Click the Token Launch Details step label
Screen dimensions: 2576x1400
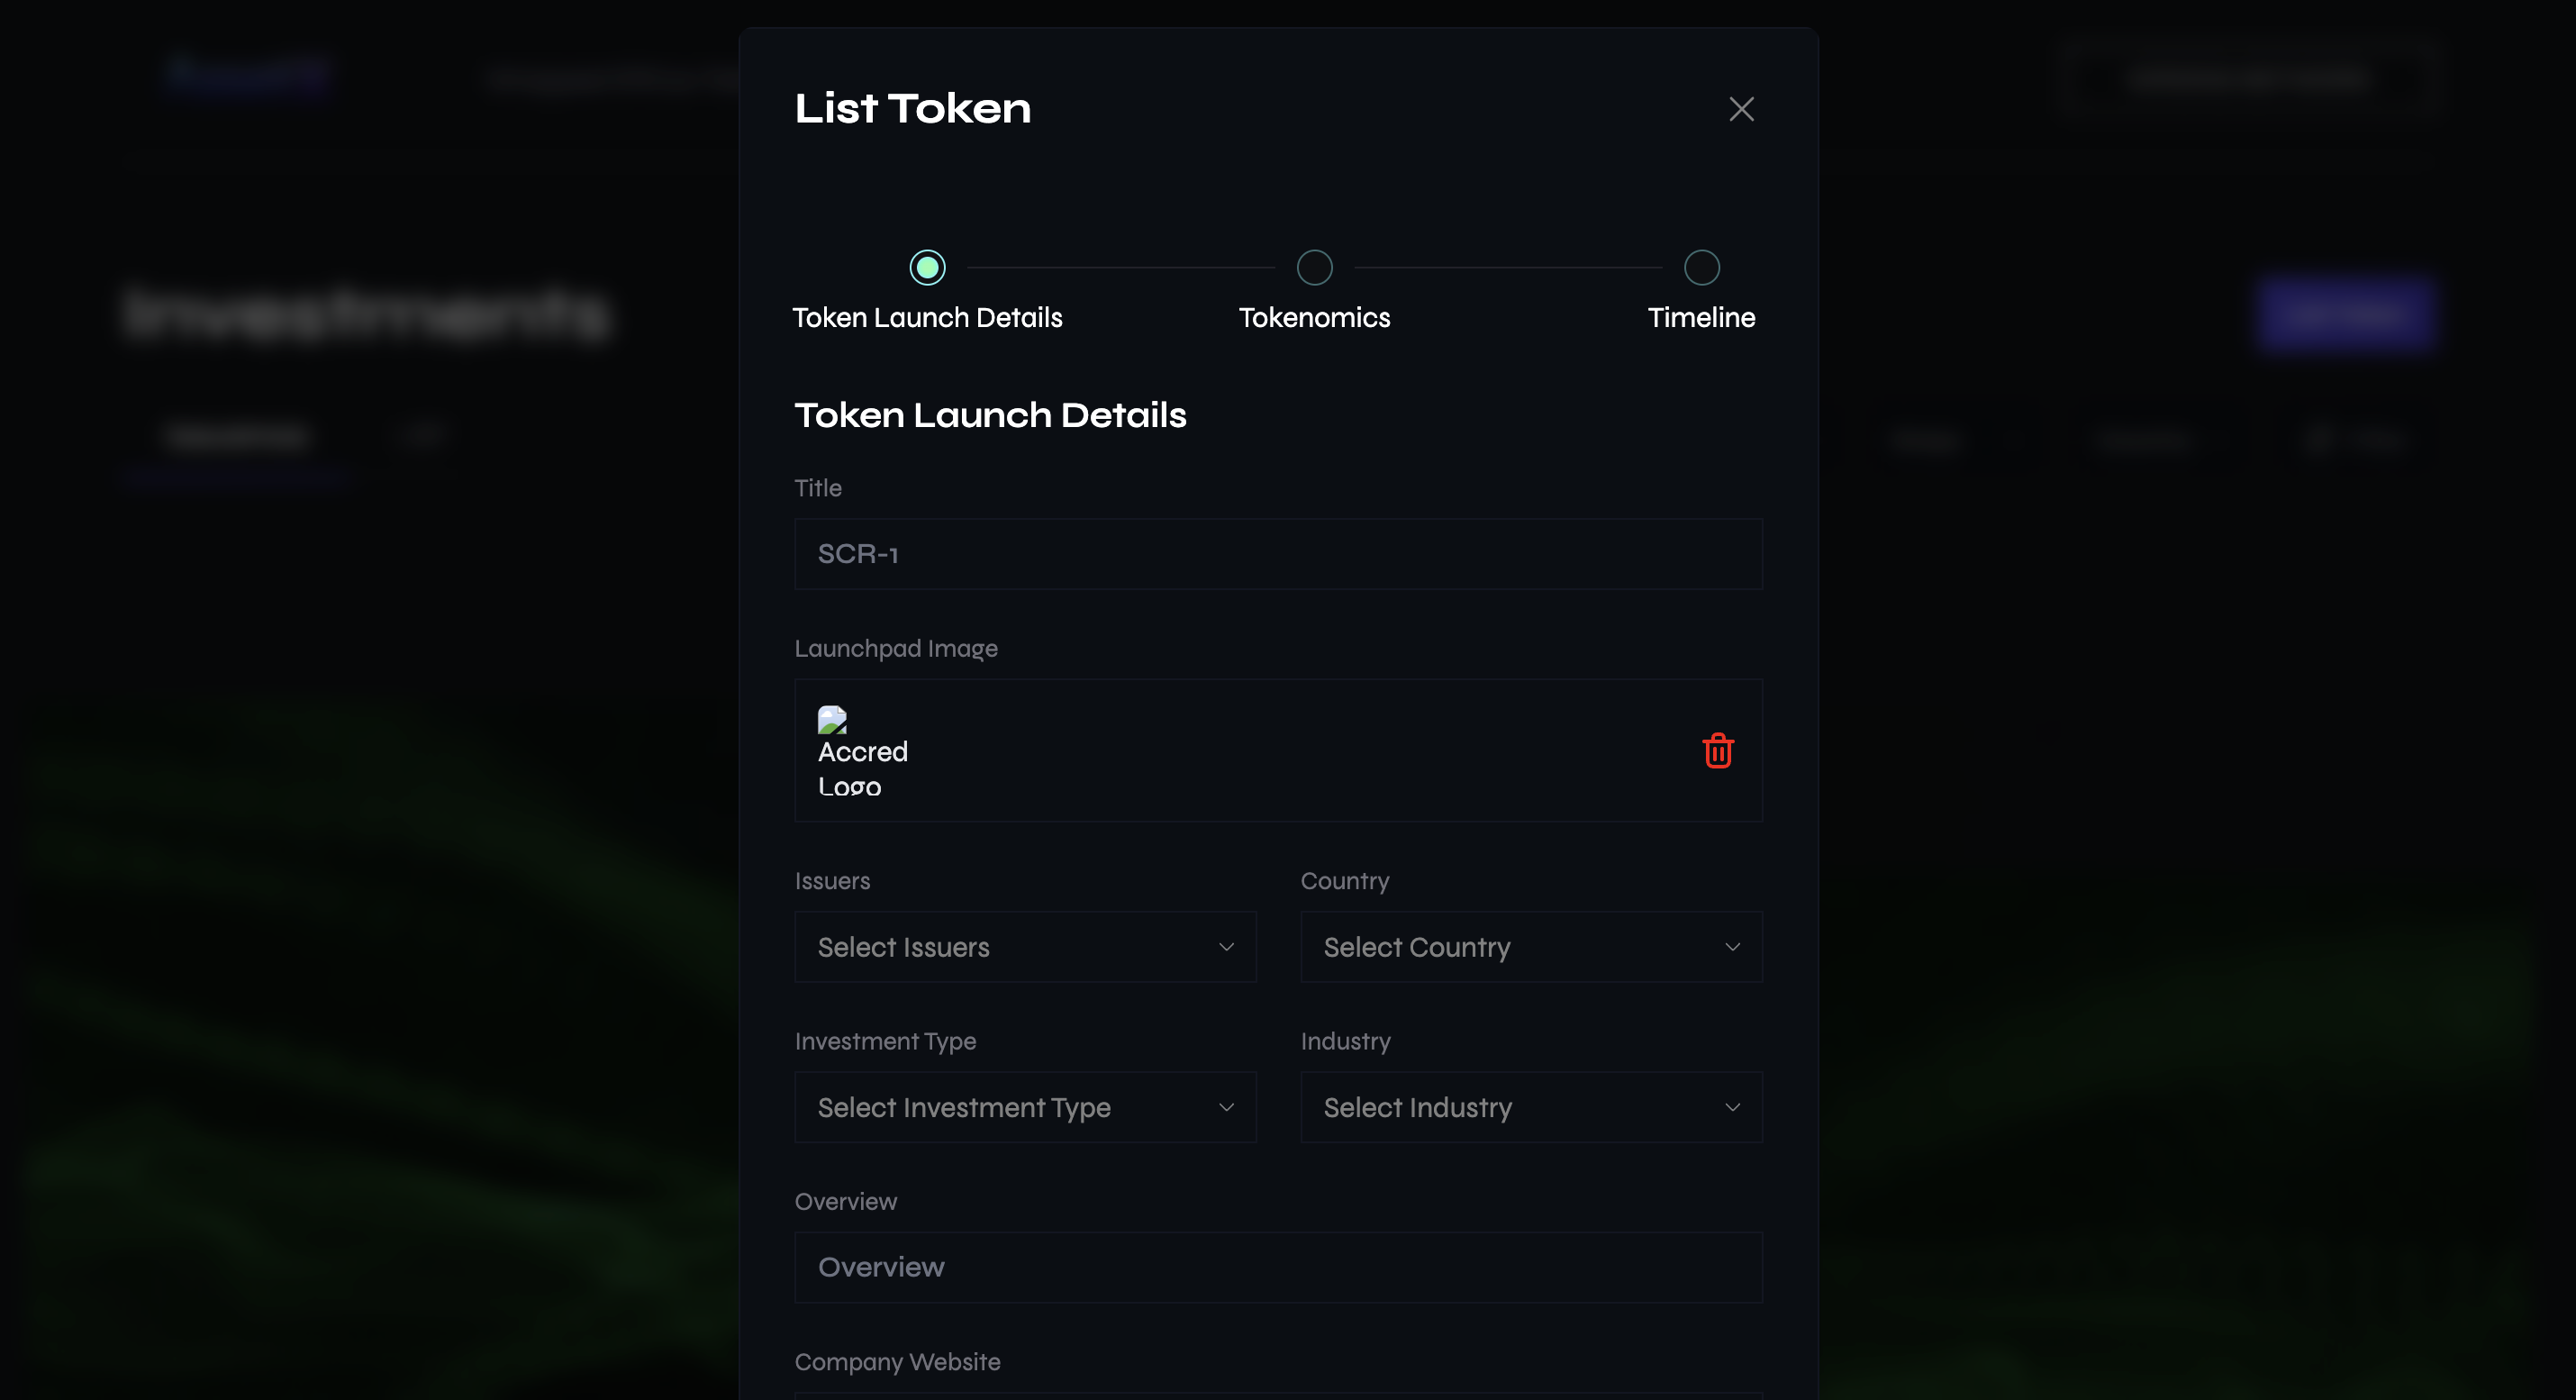(927, 318)
